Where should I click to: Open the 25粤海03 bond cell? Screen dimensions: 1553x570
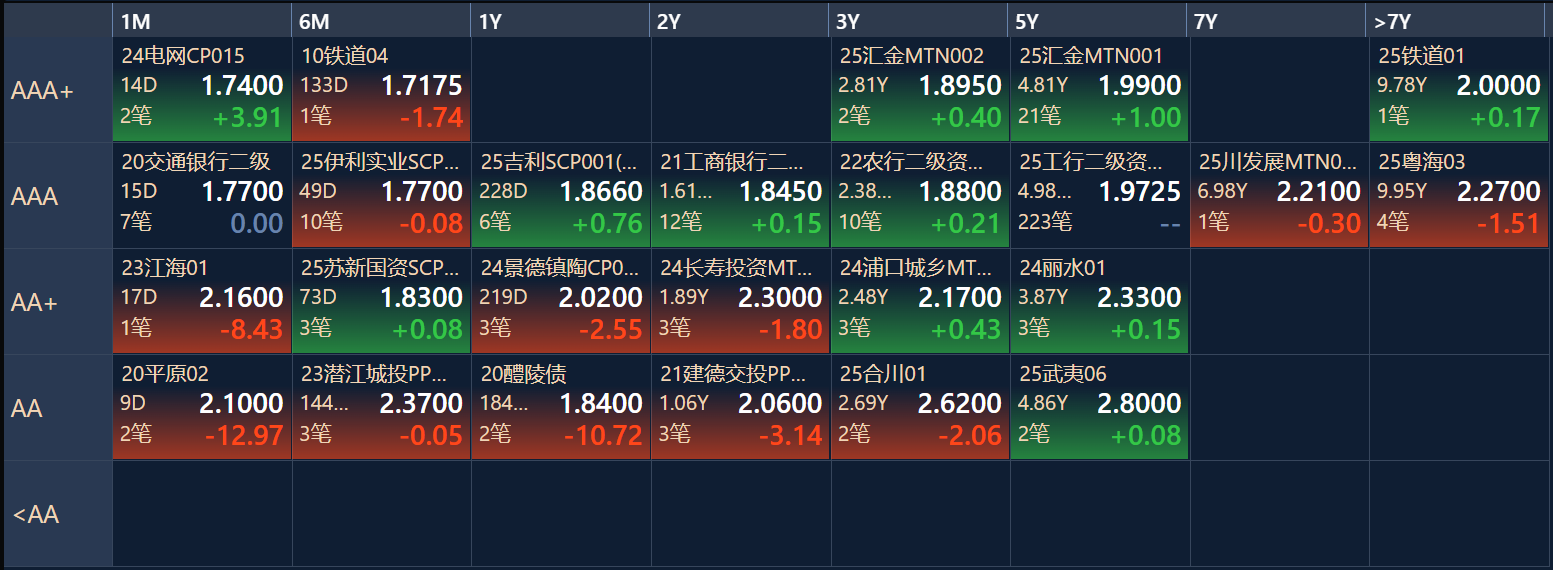pos(1457,196)
